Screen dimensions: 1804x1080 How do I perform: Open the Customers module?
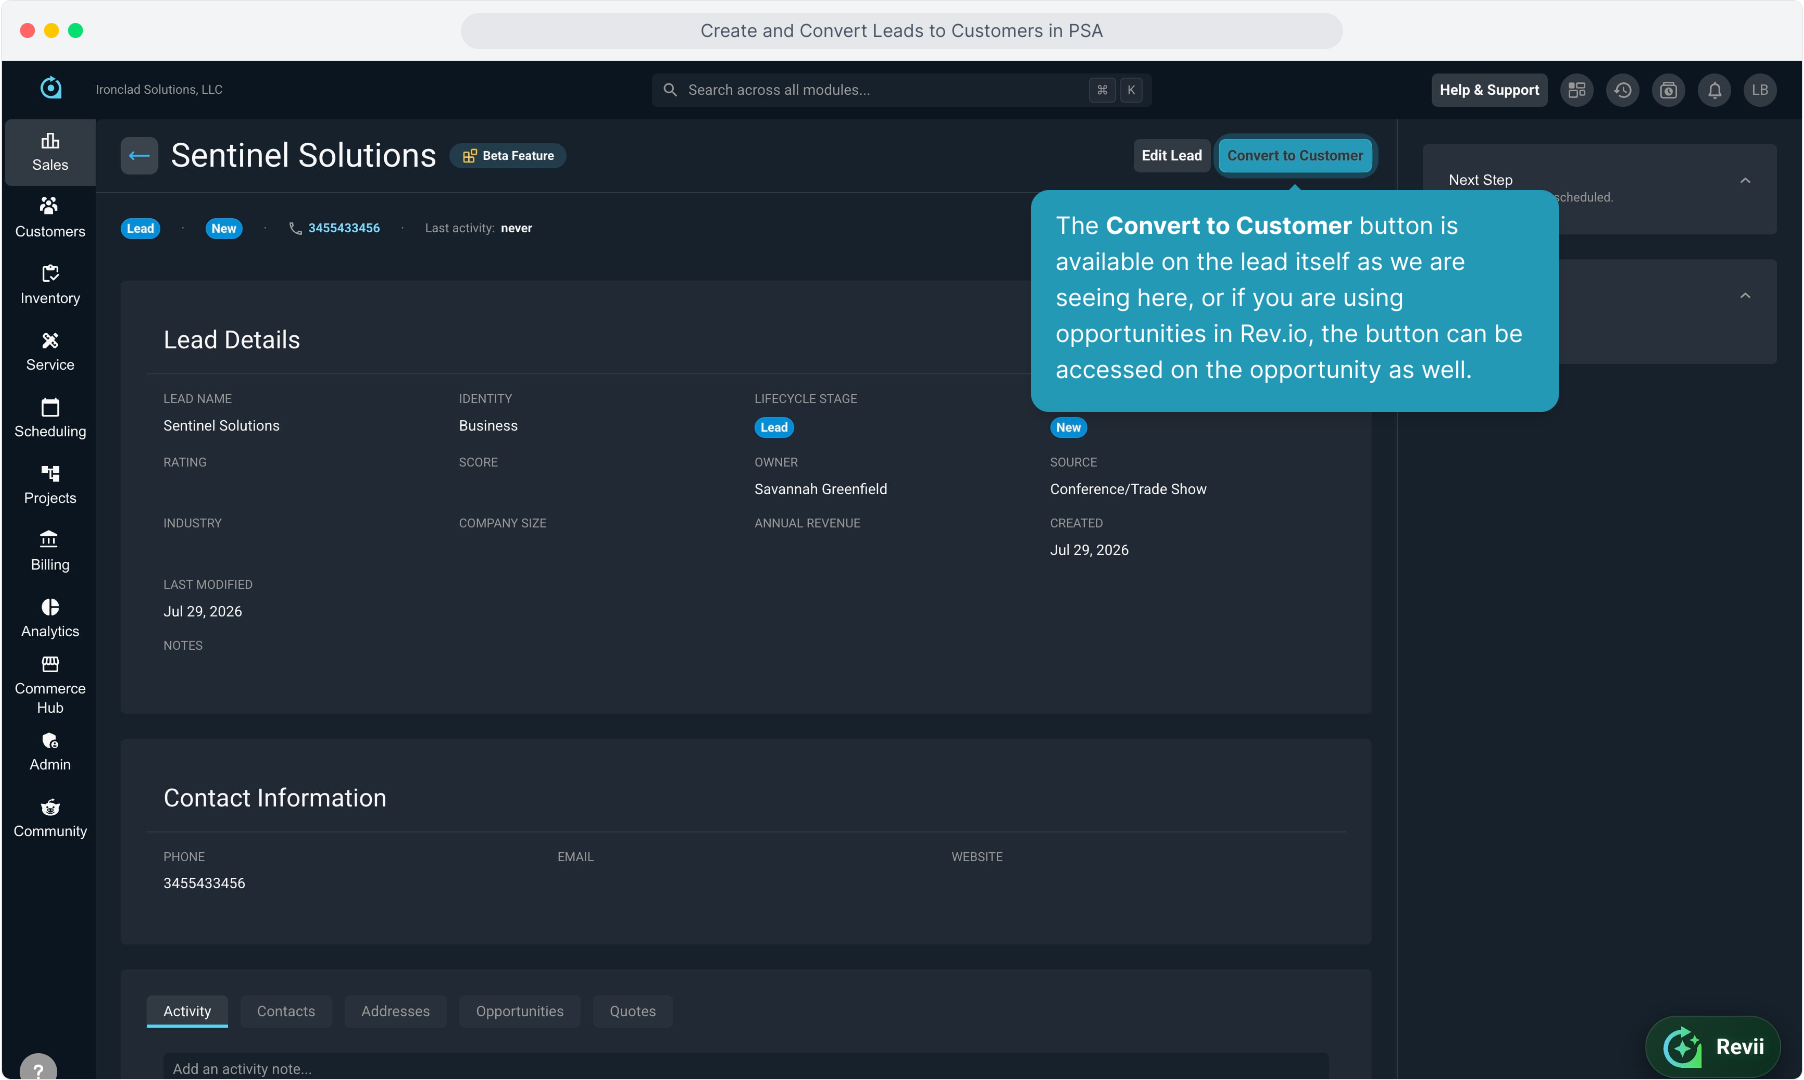point(50,218)
